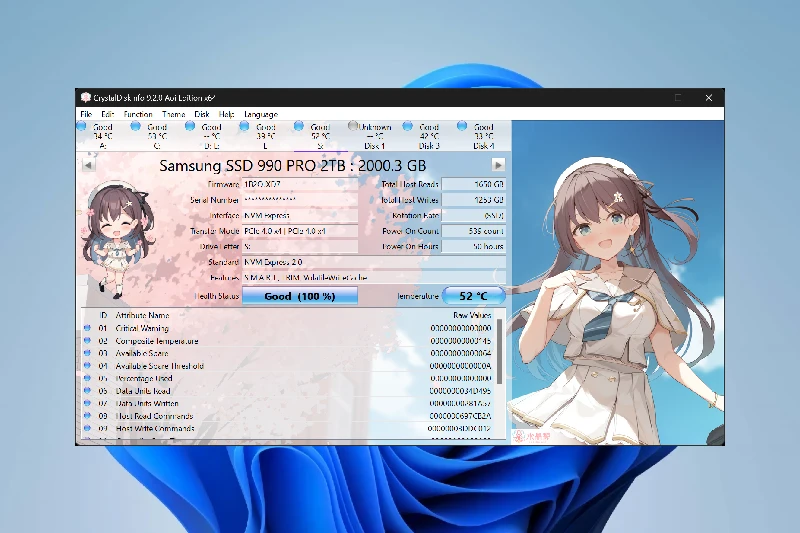800x533 pixels.
Task: Click status dot of Available Spare row
Action: click(87, 353)
